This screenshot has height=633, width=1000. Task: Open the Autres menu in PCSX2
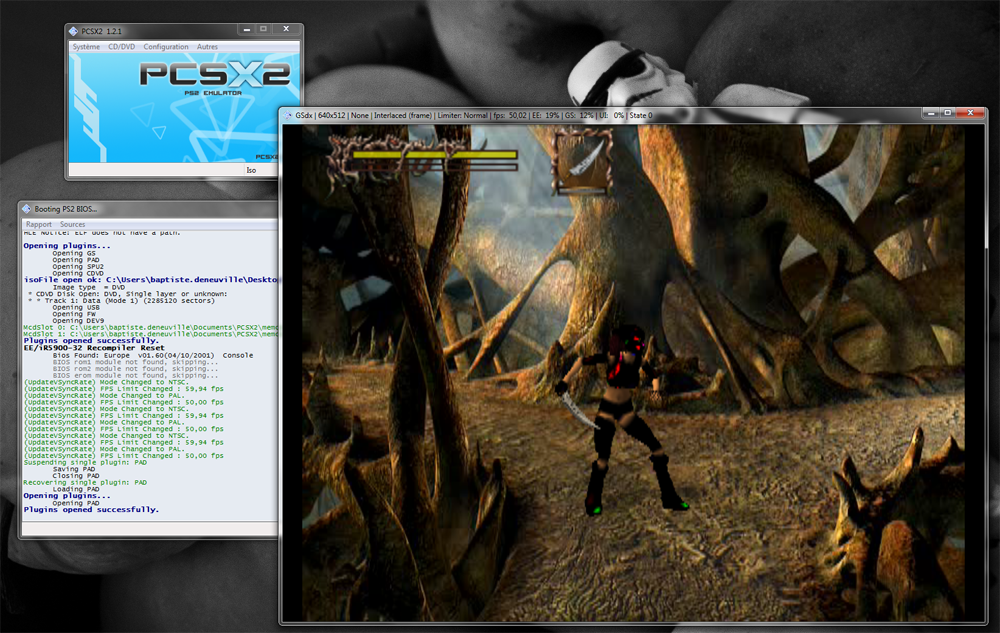207,47
